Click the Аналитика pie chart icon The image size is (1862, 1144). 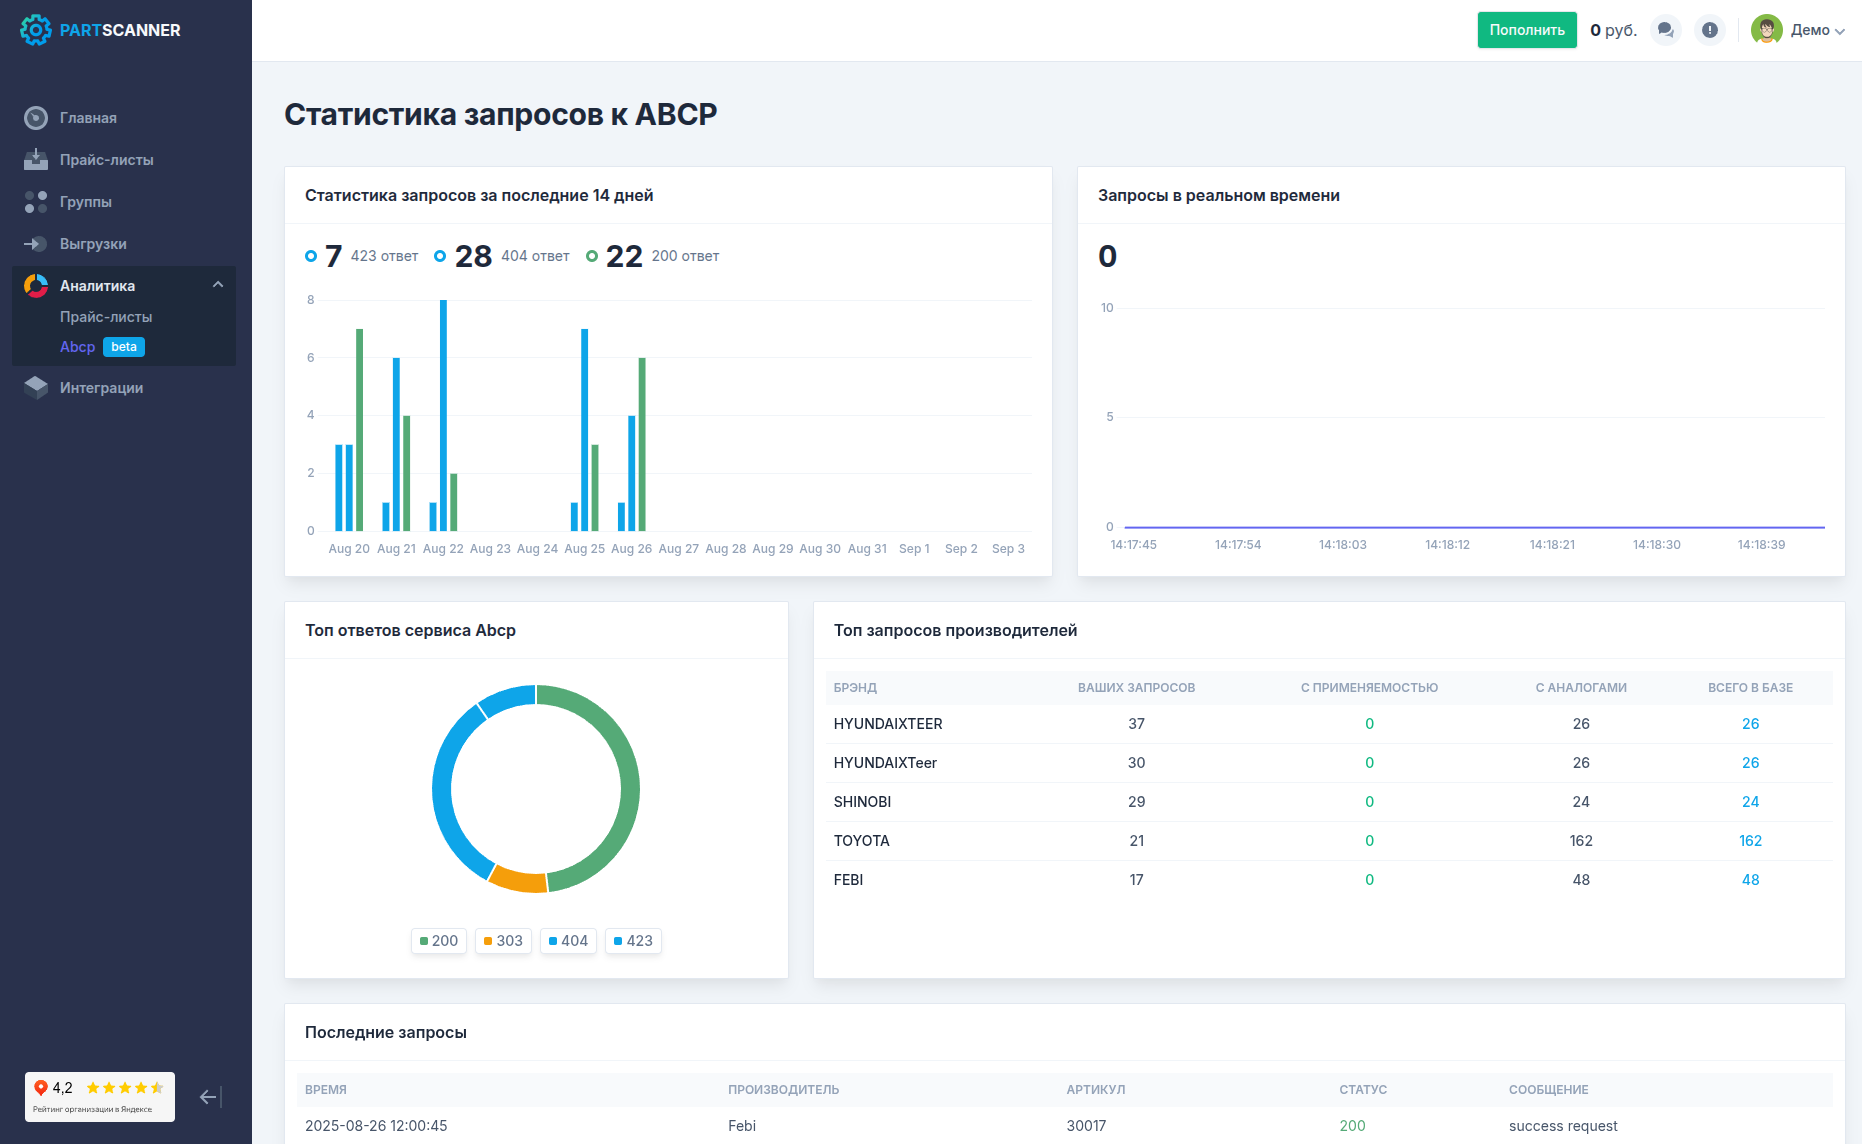pyautogui.click(x=36, y=286)
